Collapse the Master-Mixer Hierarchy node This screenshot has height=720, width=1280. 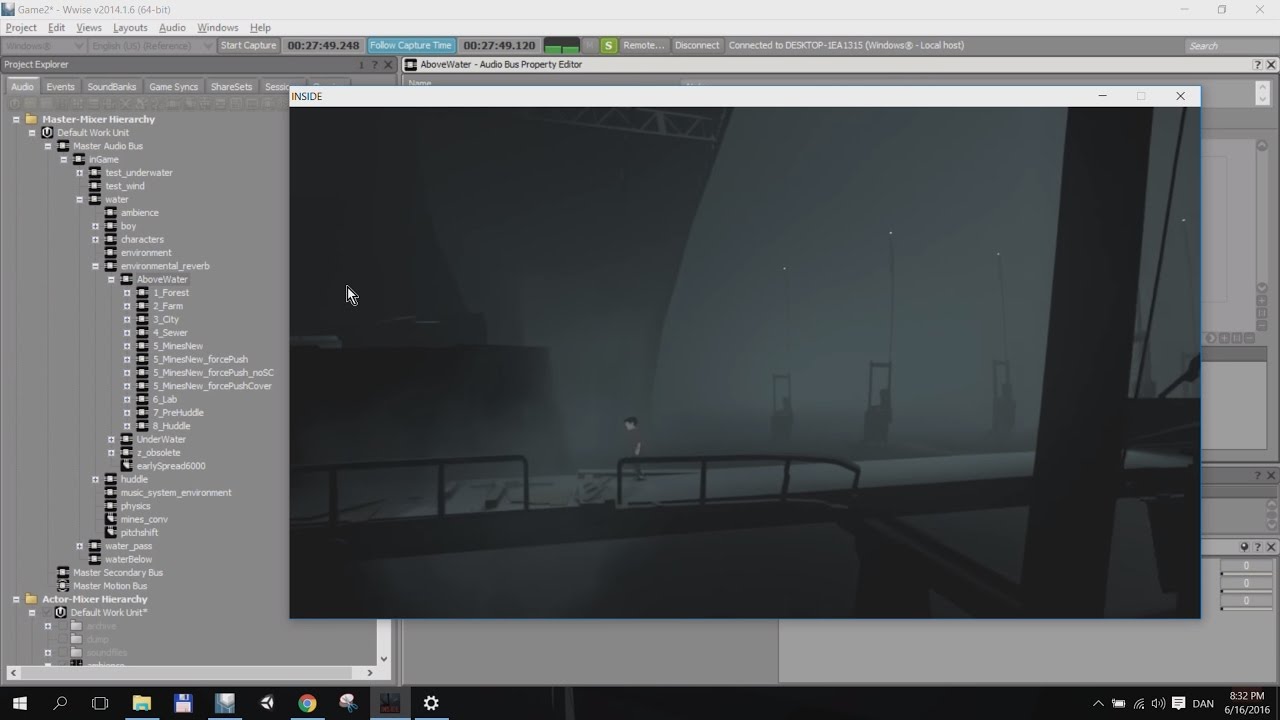point(16,119)
